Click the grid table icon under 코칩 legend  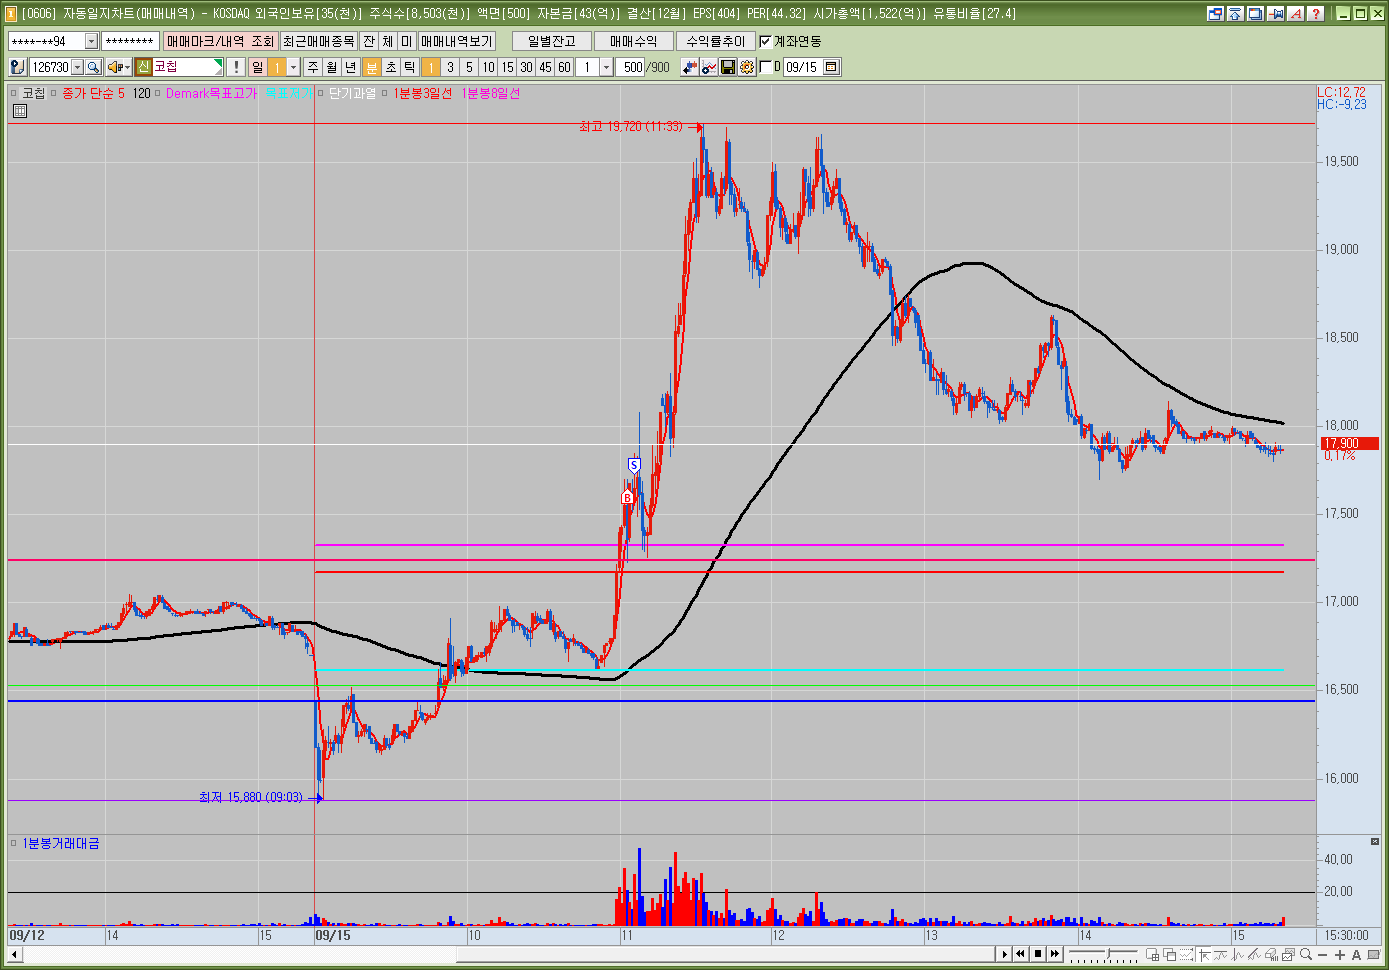[19, 111]
